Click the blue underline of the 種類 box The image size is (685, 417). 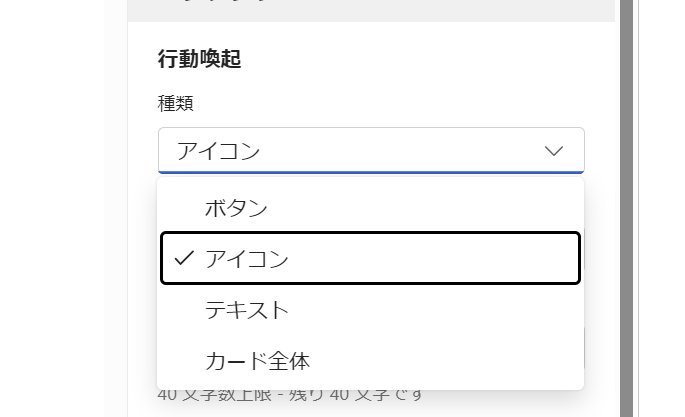pos(370,173)
